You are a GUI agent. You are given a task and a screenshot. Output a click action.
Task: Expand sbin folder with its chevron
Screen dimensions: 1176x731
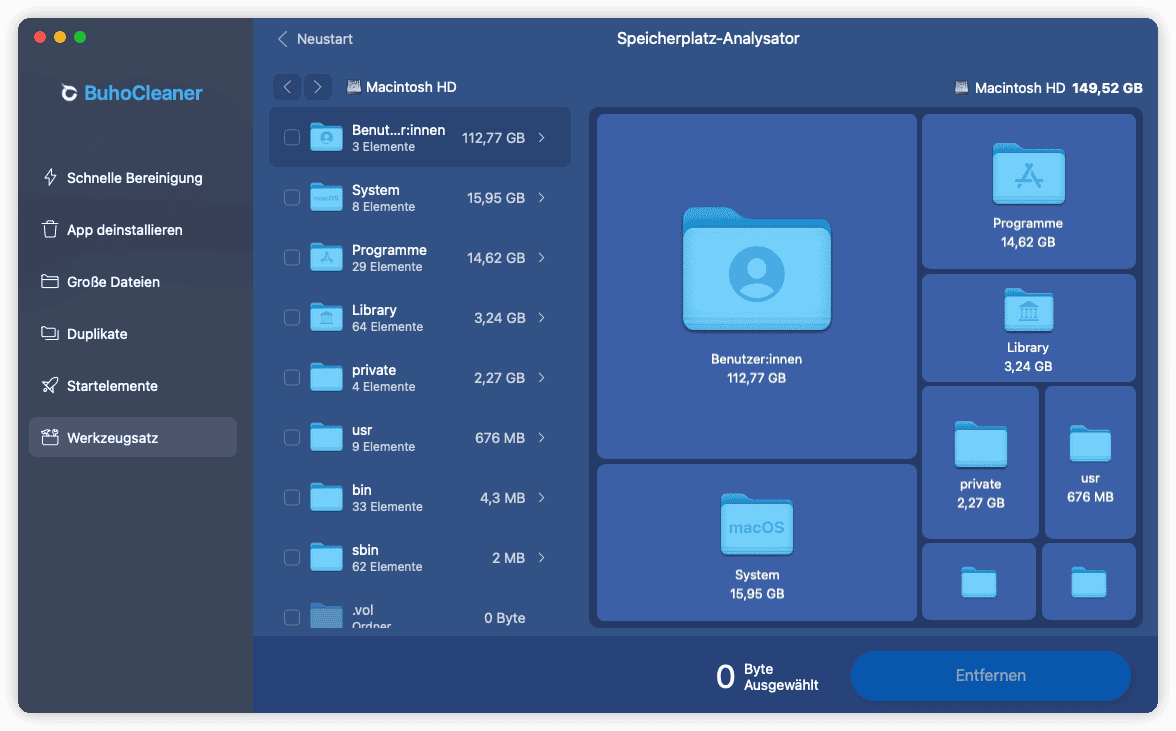pyautogui.click(x=542, y=557)
